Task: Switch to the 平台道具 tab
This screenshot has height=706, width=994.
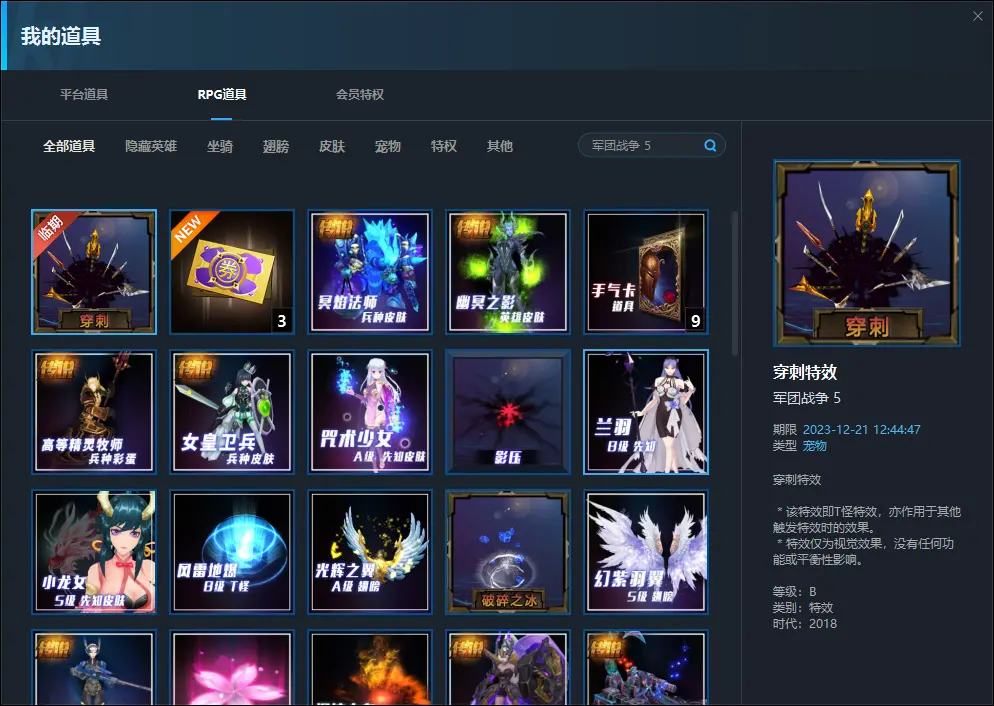Action: coord(84,94)
